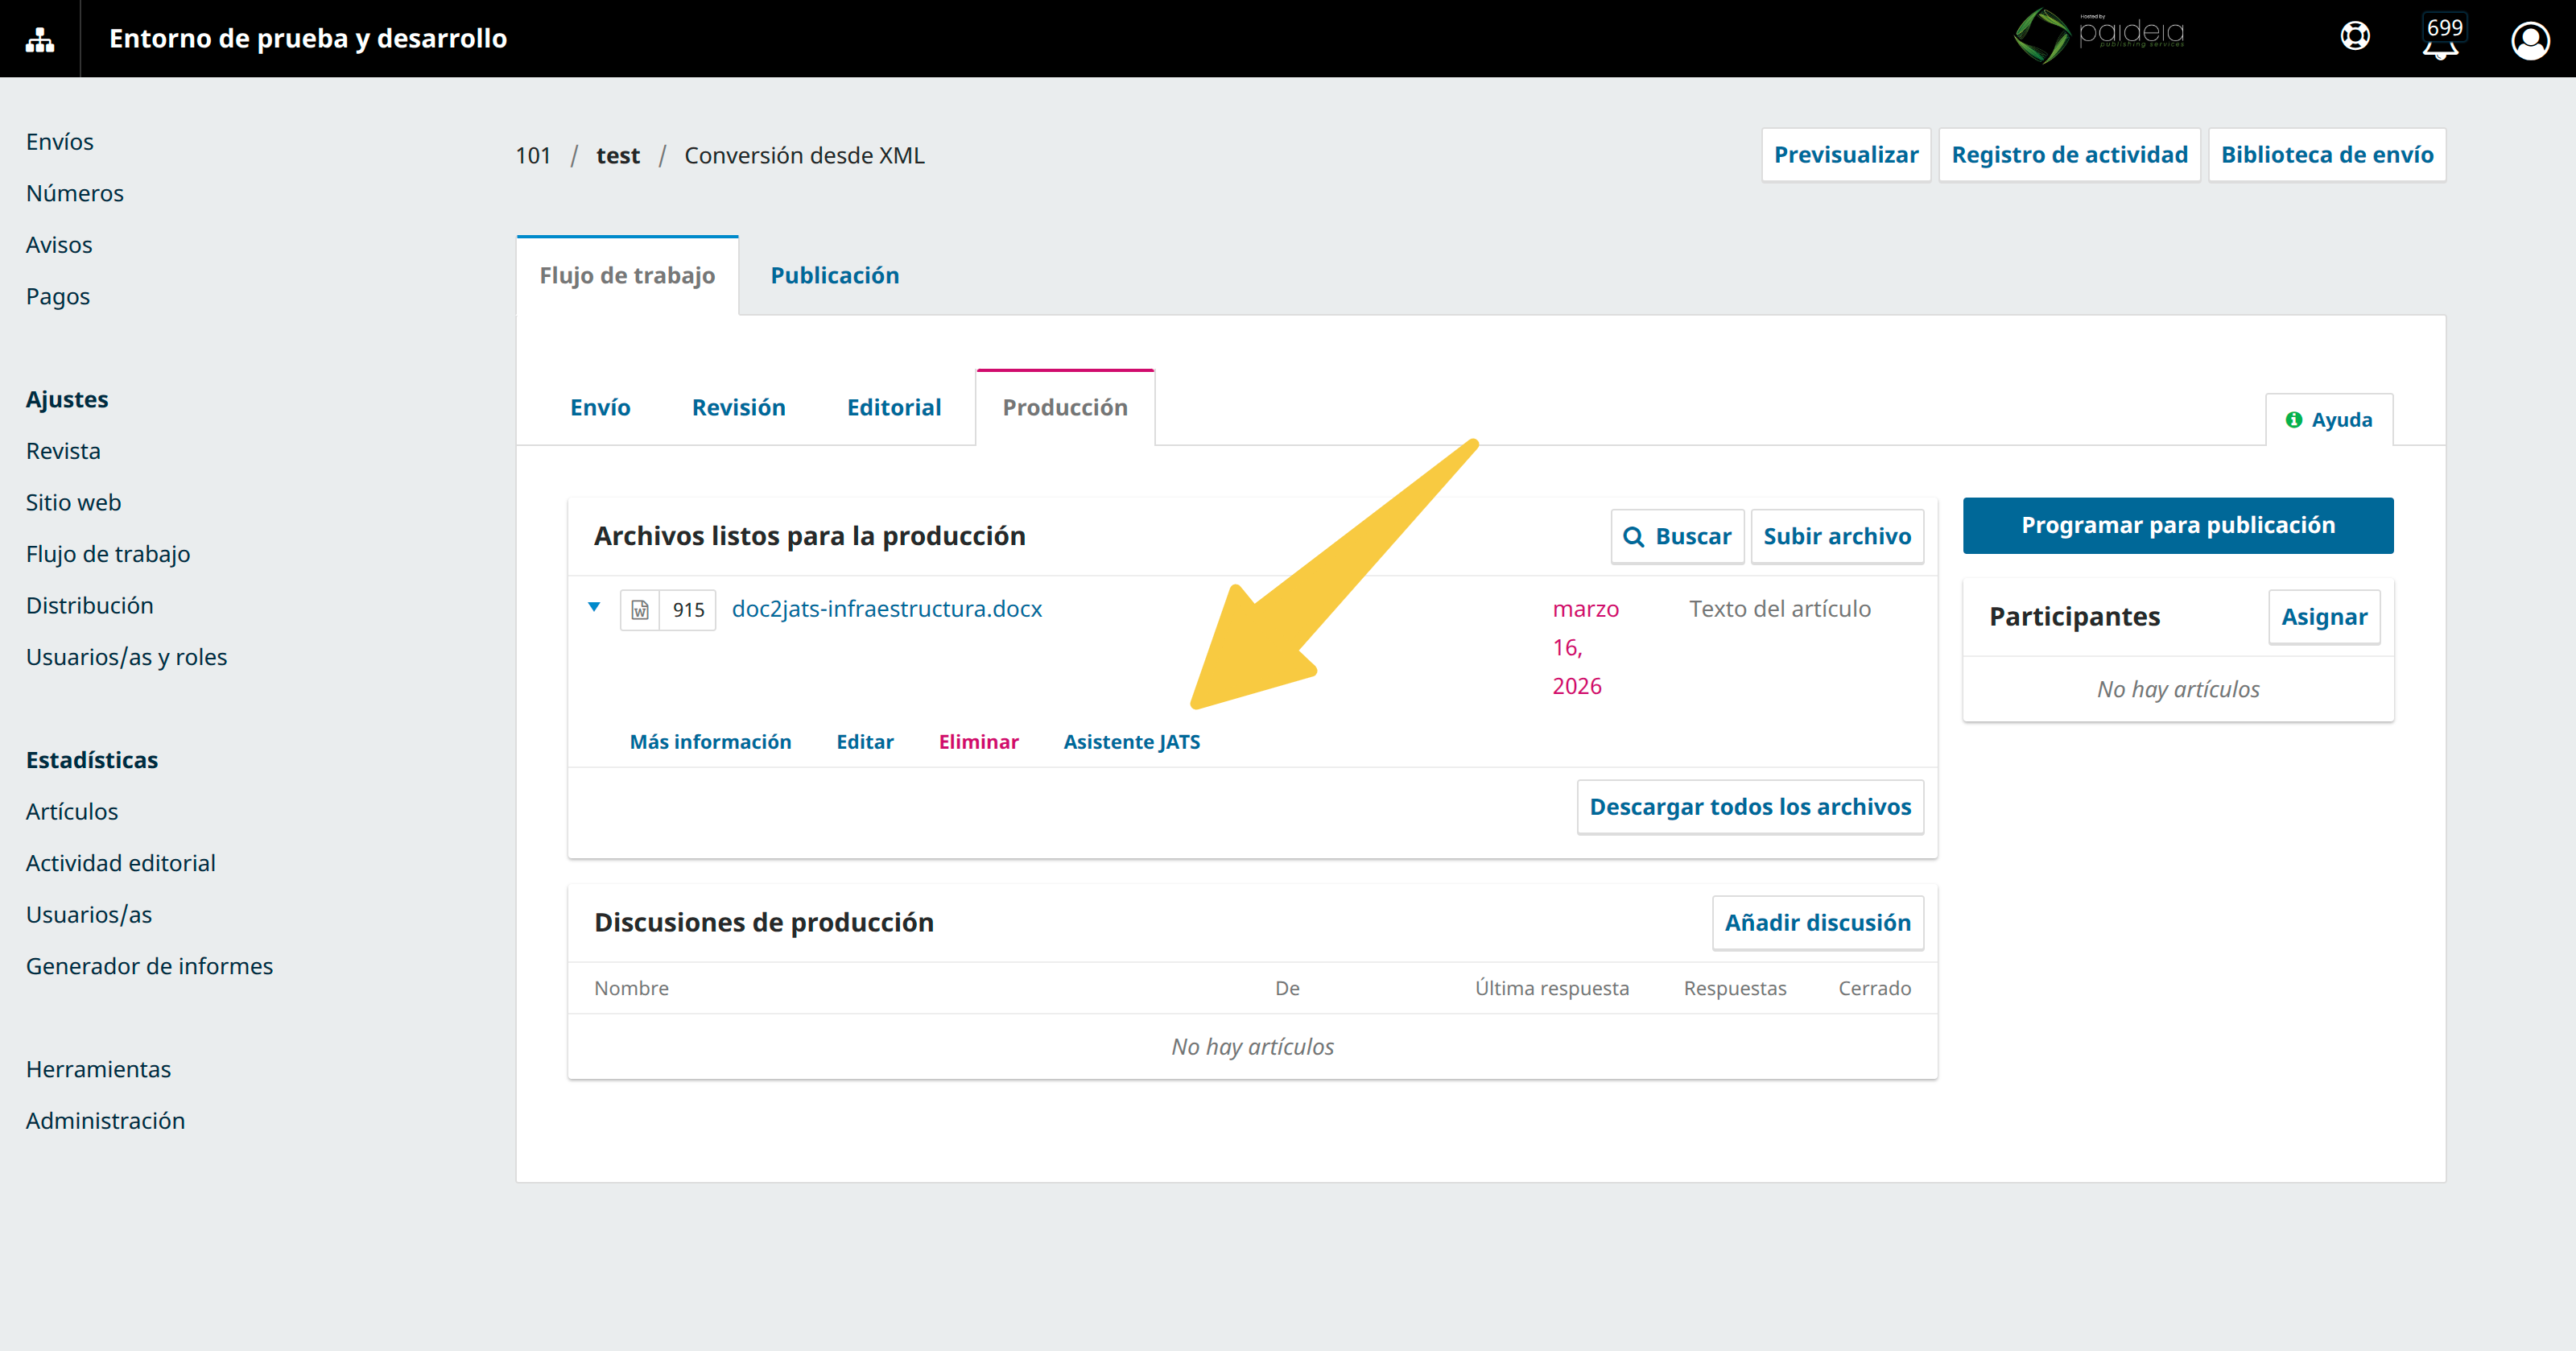Screen dimensions: 2576x1351
Task: Click Nombre column header in discussions
Action: 631,988
